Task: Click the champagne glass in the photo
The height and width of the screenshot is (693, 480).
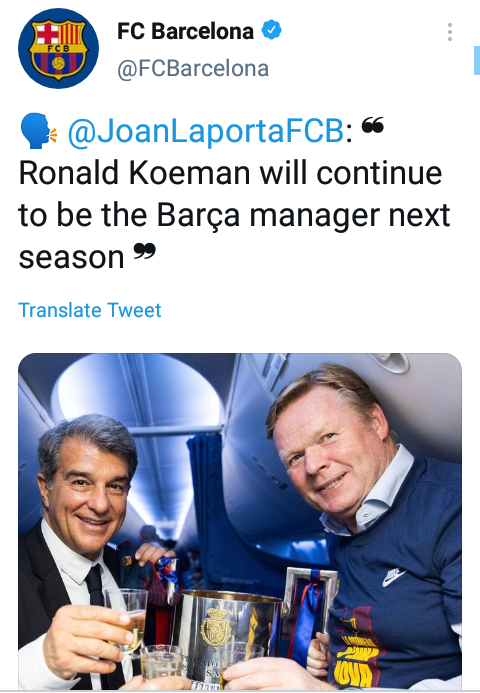Action: pos(130,621)
